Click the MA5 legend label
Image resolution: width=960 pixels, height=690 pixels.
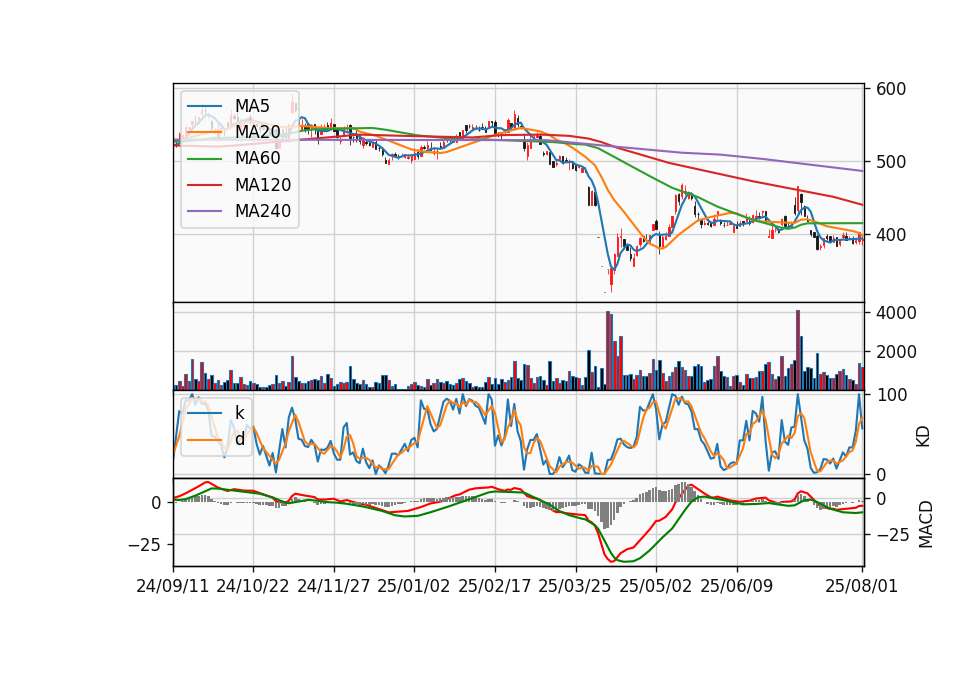coord(252,106)
